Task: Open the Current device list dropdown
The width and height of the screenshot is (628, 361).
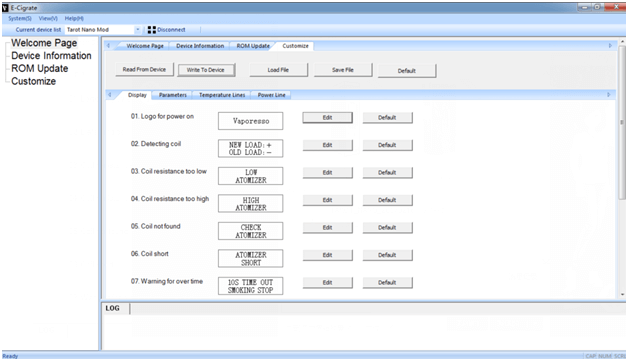Action: (x=137, y=30)
